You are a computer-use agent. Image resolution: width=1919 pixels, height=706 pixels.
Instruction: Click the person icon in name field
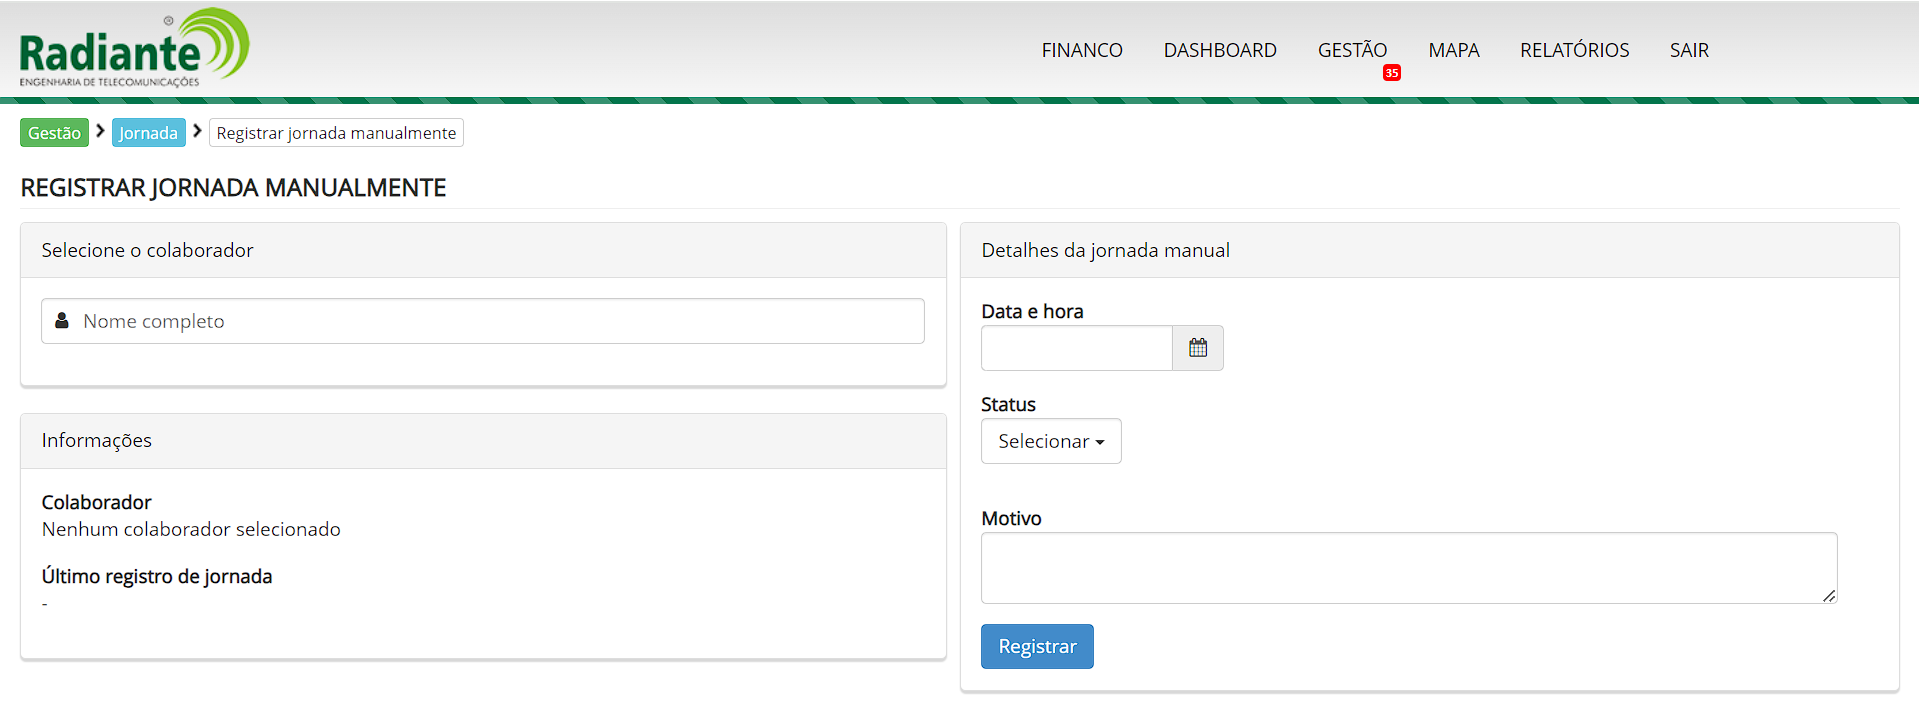[62, 321]
